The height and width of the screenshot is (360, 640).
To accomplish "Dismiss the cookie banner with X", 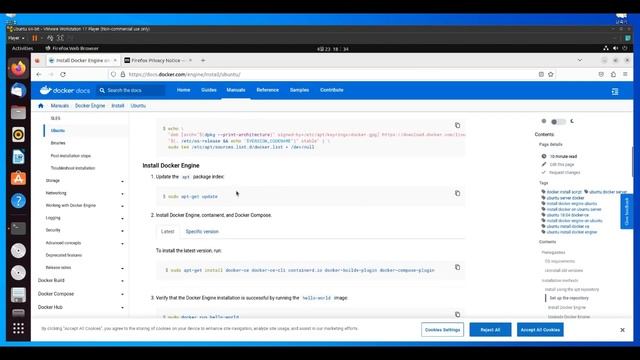I will [x=622, y=330].
